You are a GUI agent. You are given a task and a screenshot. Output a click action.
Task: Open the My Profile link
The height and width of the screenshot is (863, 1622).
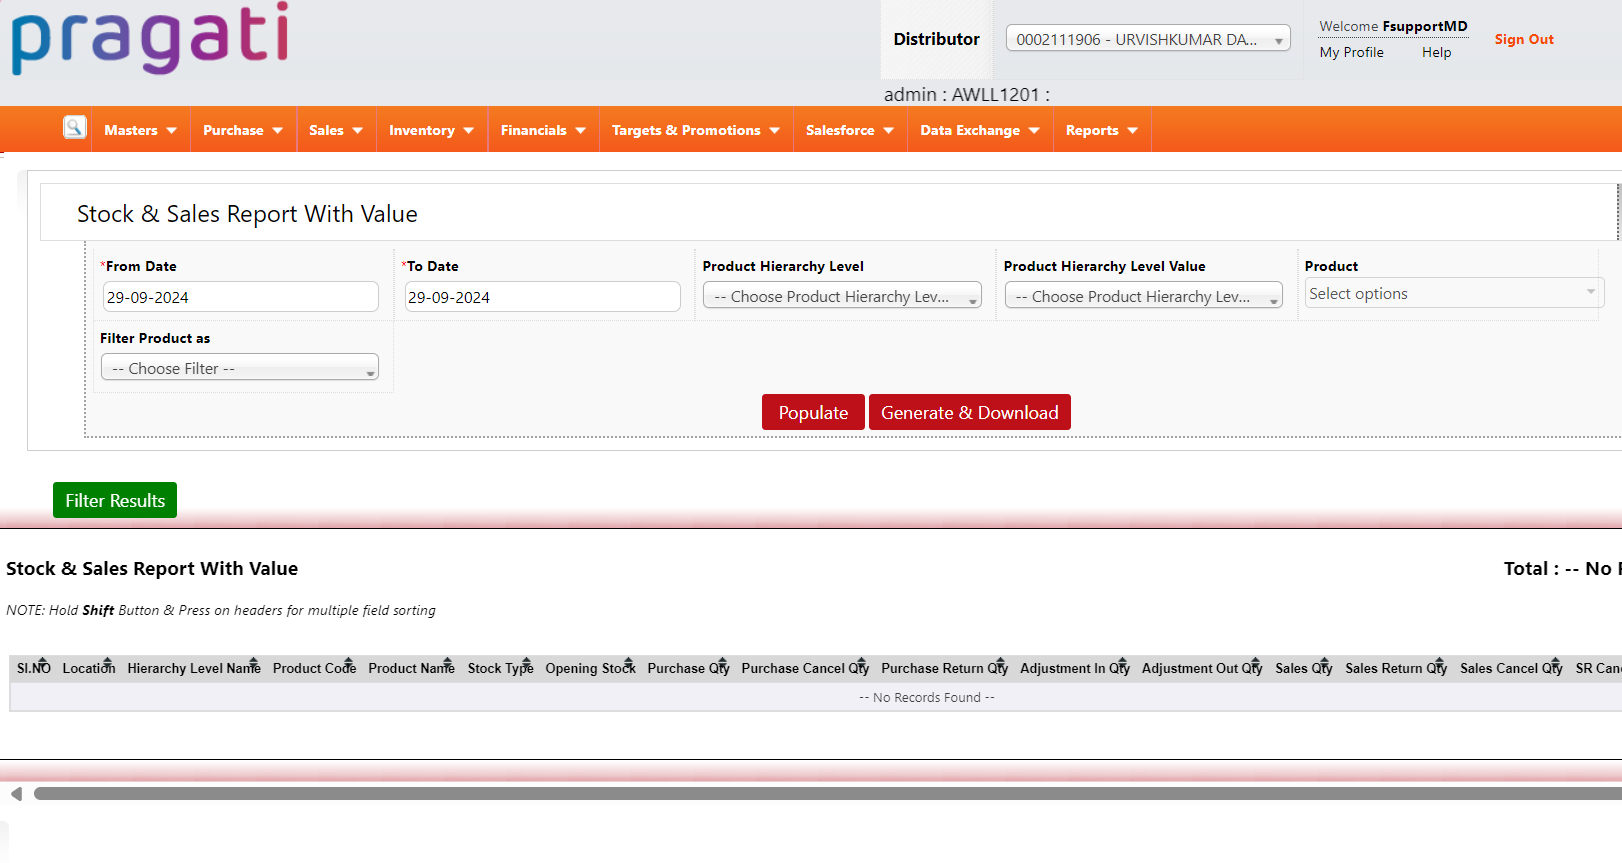(x=1351, y=52)
